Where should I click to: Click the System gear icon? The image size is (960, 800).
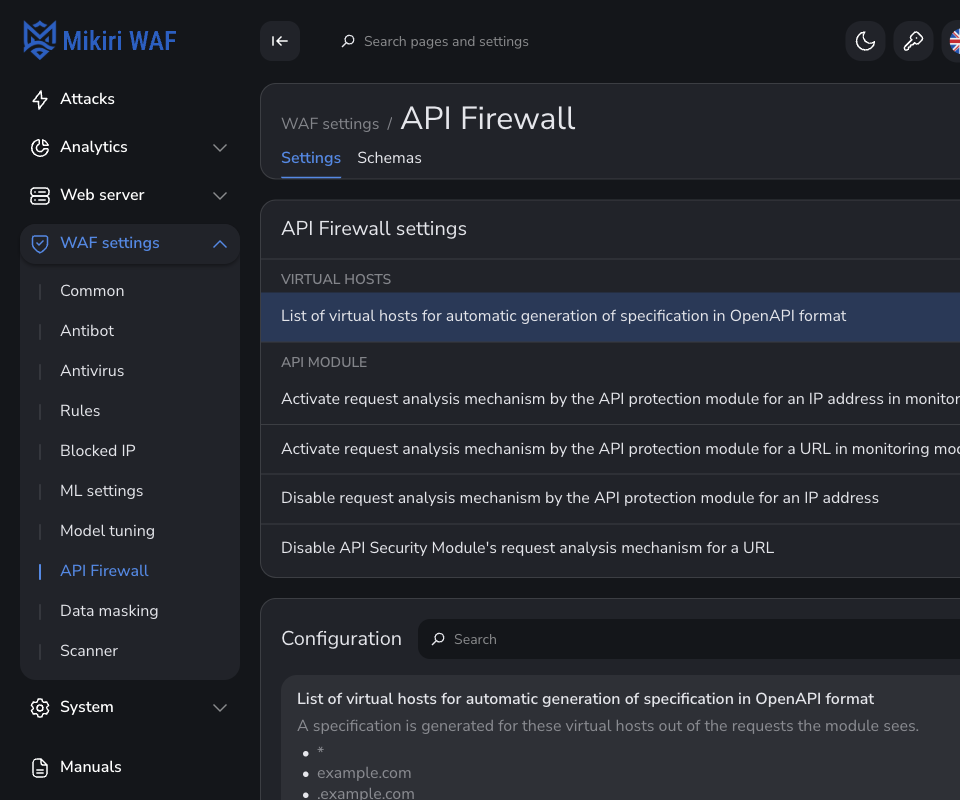40,708
